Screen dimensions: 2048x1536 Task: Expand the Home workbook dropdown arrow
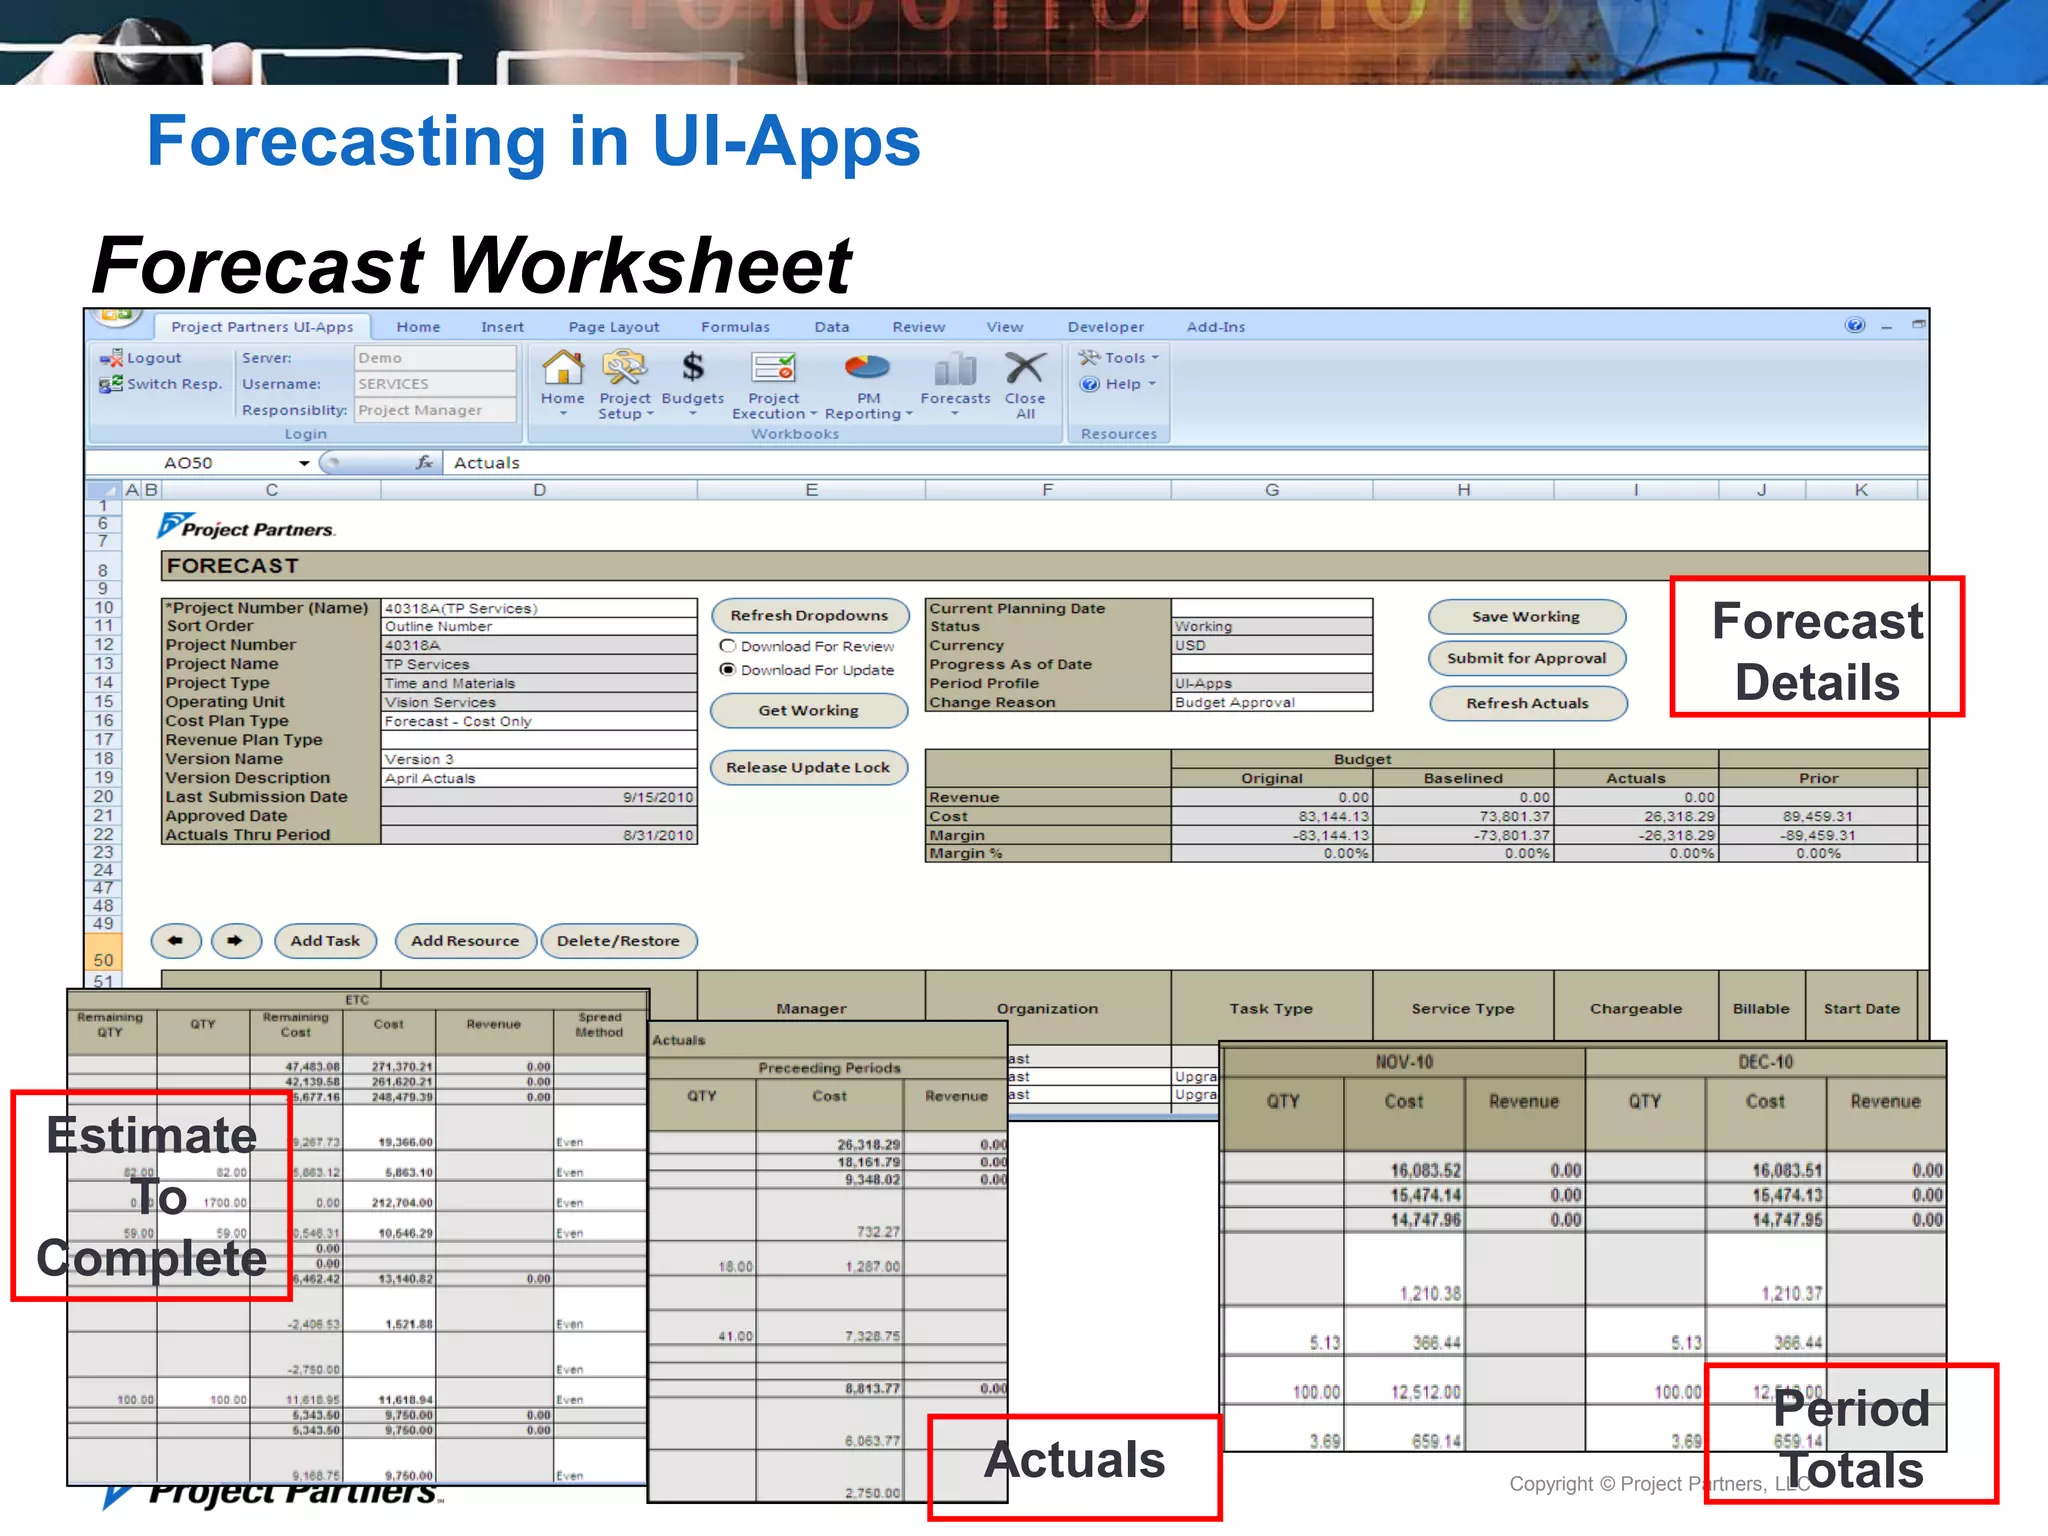point(563,413)
